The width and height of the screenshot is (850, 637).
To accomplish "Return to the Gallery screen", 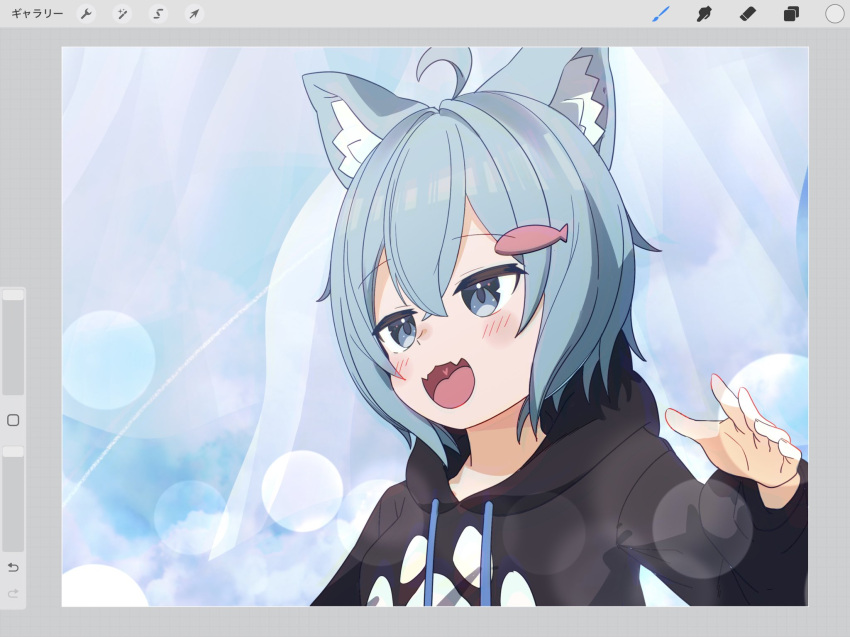I will 35,13.
